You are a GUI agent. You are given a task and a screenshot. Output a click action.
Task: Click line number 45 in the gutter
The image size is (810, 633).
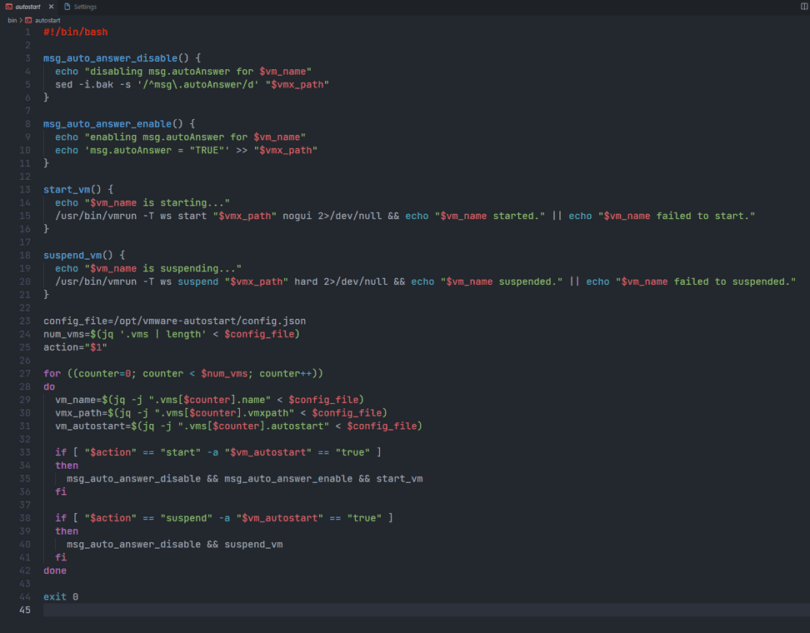click(x=26, y=609)
